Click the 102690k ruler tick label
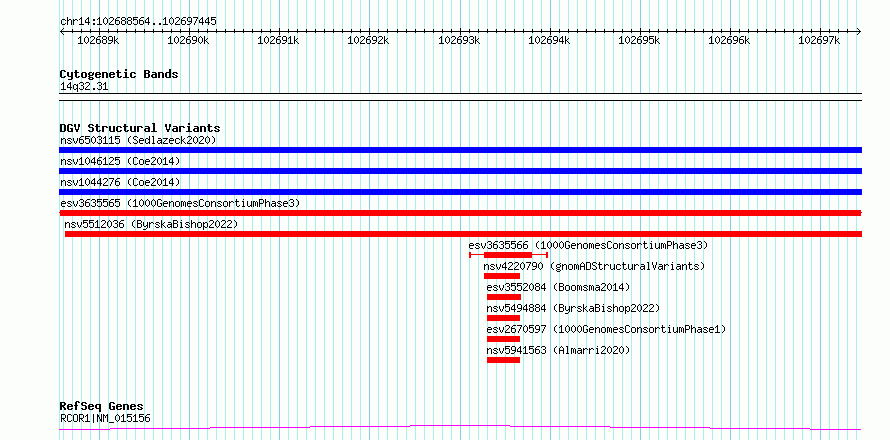This screenshot has width=890, height=440. tap(188, 40)
